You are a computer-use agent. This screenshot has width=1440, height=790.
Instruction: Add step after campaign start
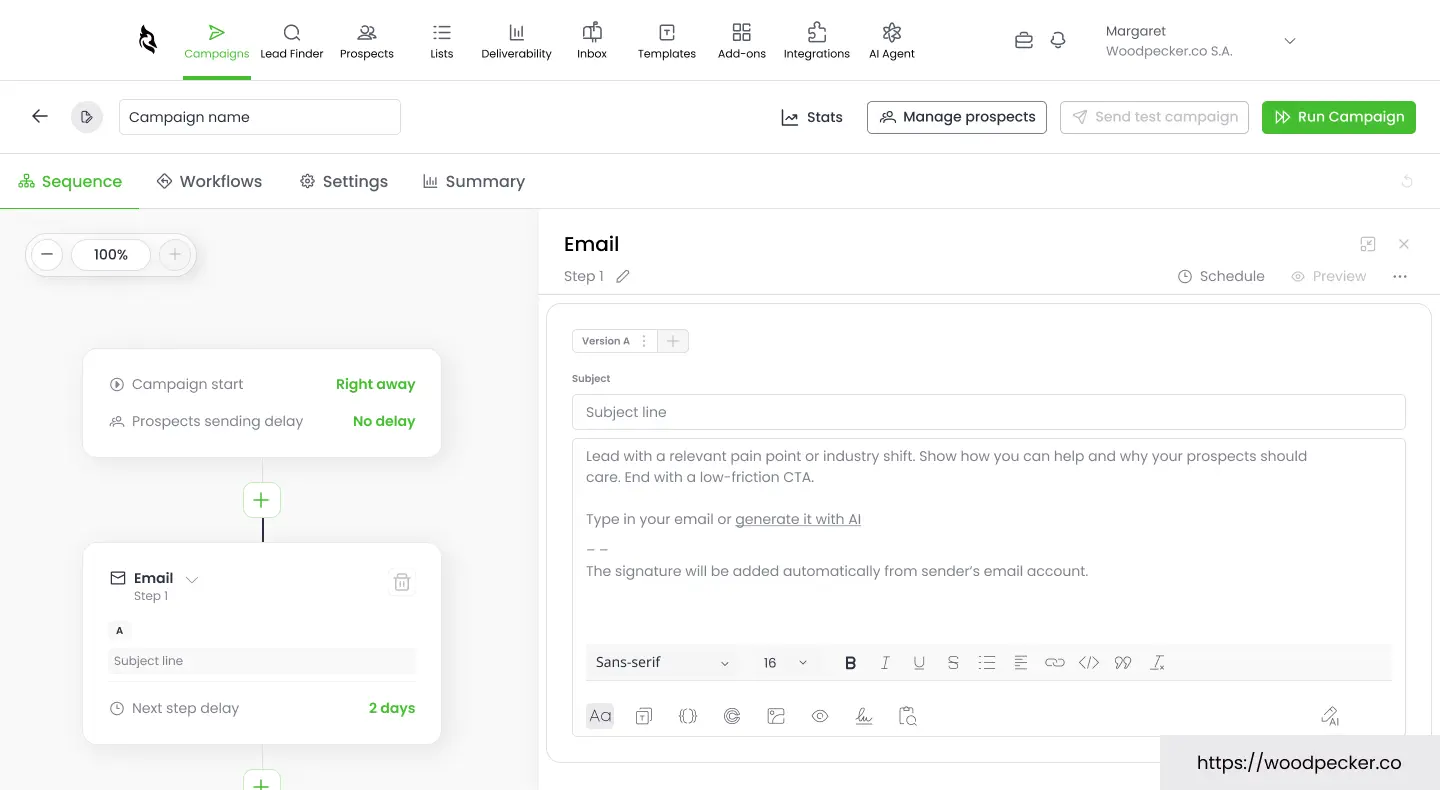click(262, 499)
